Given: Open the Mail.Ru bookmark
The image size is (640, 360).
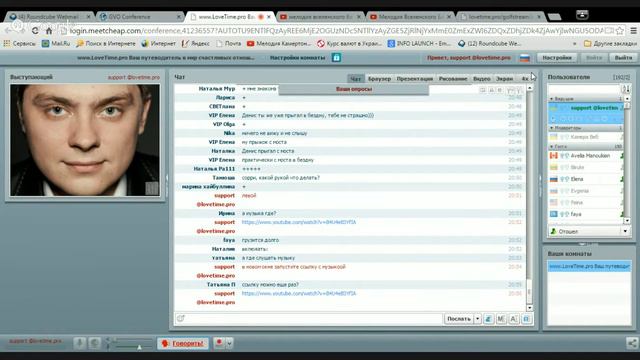Looking at the screenshot, I should [x=56, y=43].
